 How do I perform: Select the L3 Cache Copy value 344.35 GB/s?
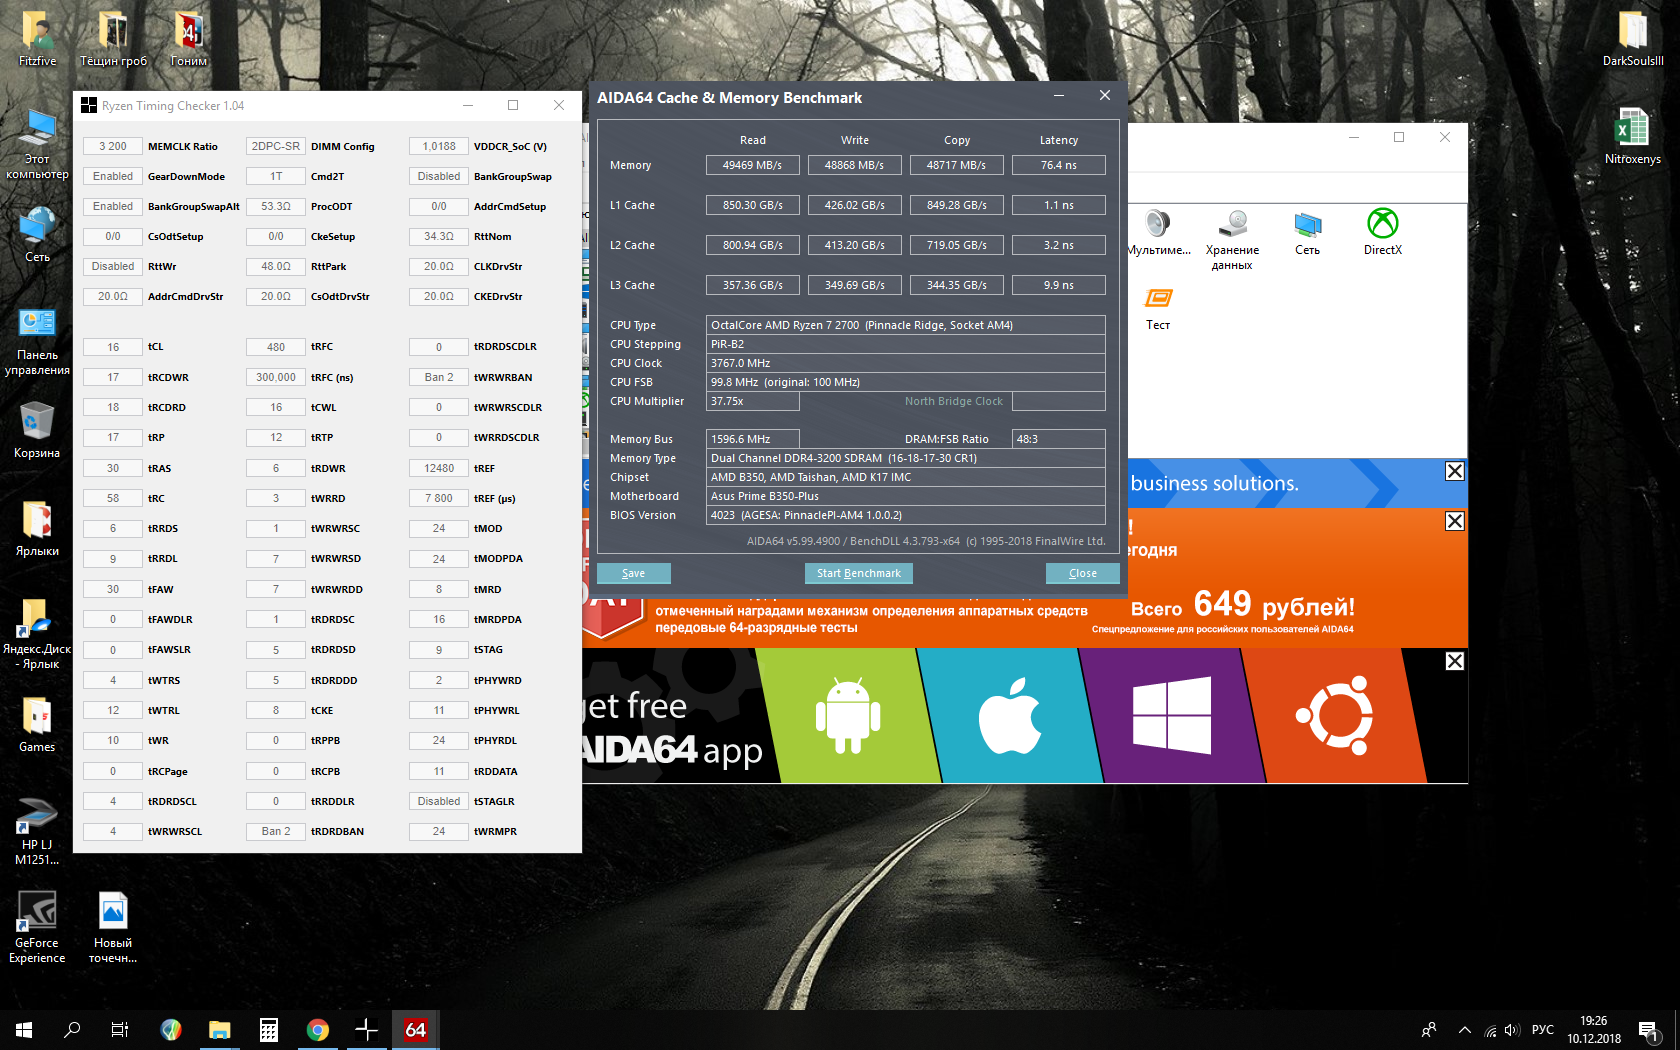[x=957, y=285]
